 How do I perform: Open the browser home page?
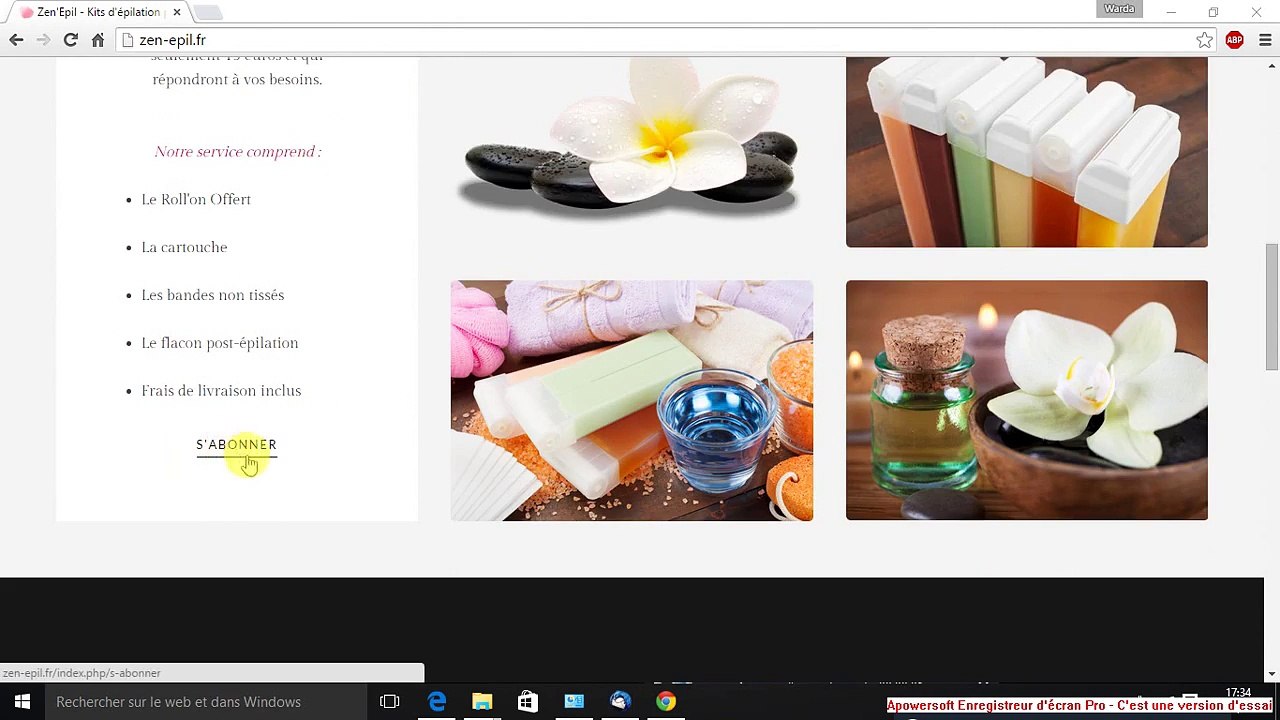(x=98, y=40)
